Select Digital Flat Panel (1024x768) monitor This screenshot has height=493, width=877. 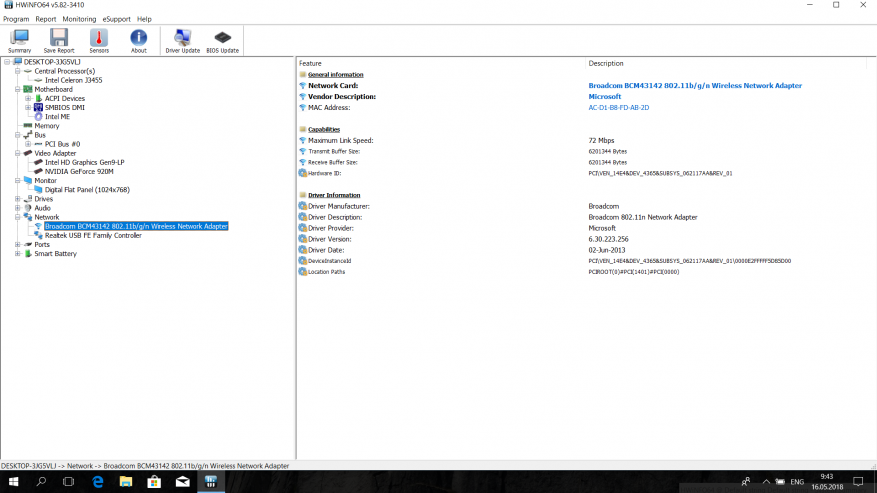point(87,190)
